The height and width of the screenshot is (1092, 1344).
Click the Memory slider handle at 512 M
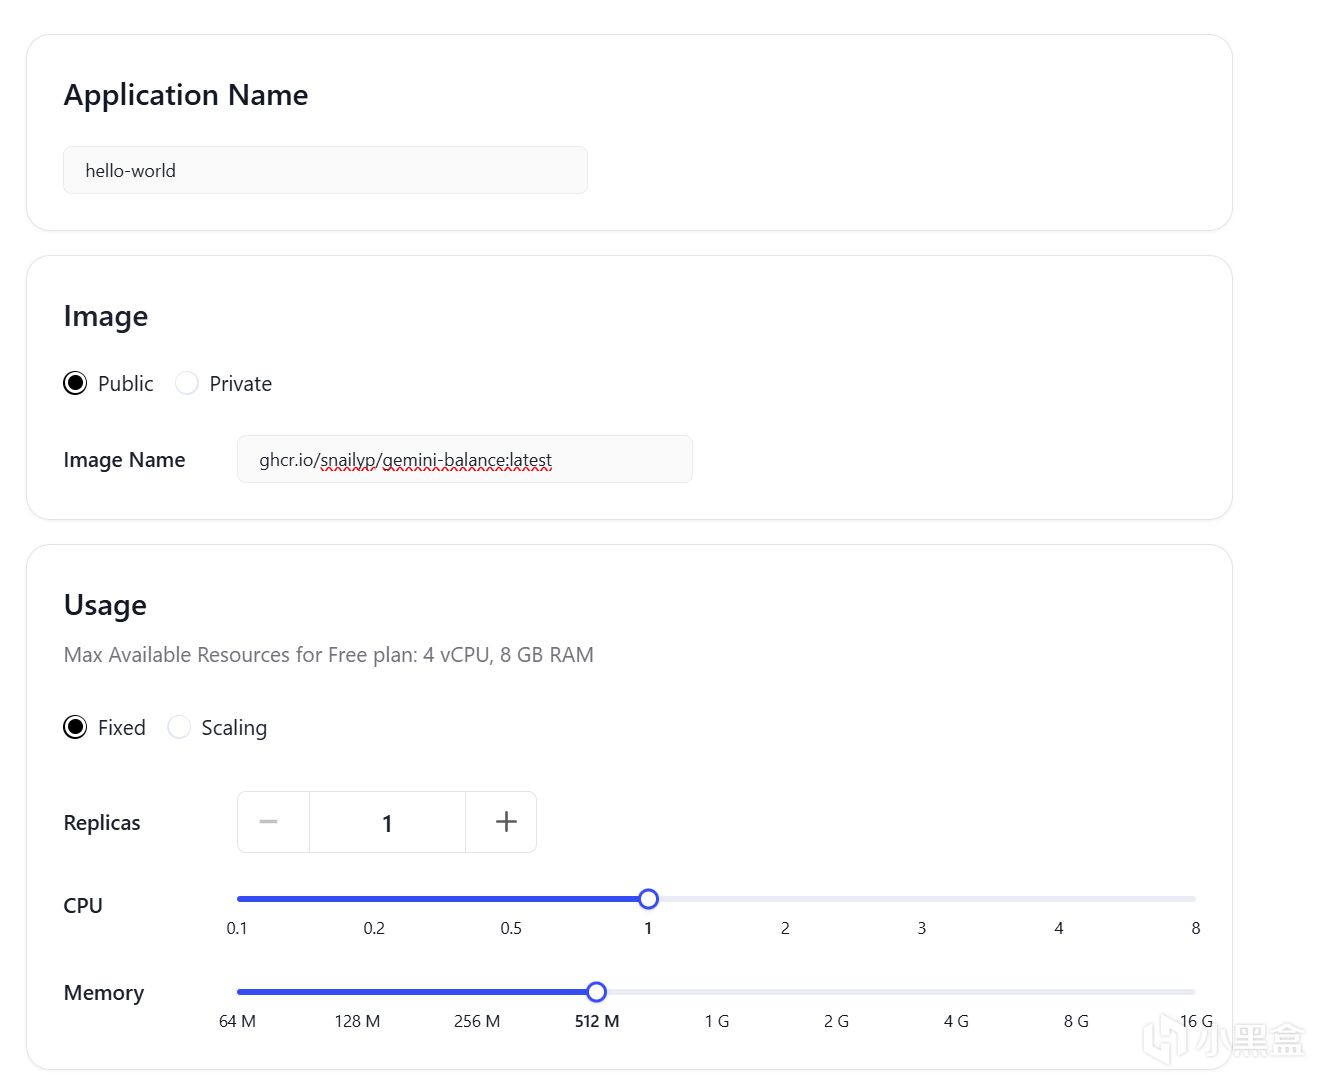(x=597, y=992)
